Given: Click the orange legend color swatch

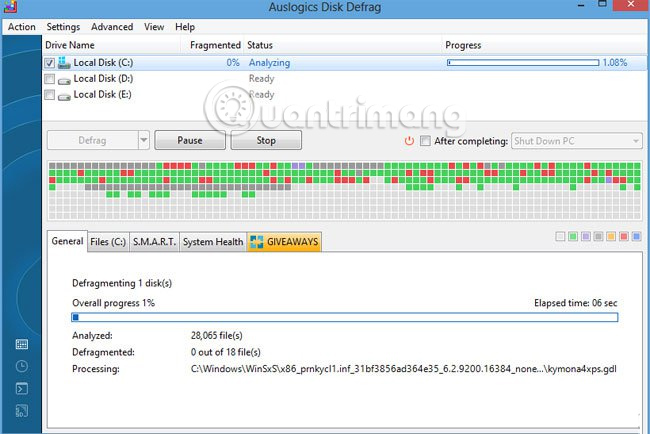Looking at the screenshot, I should [611, 237].
